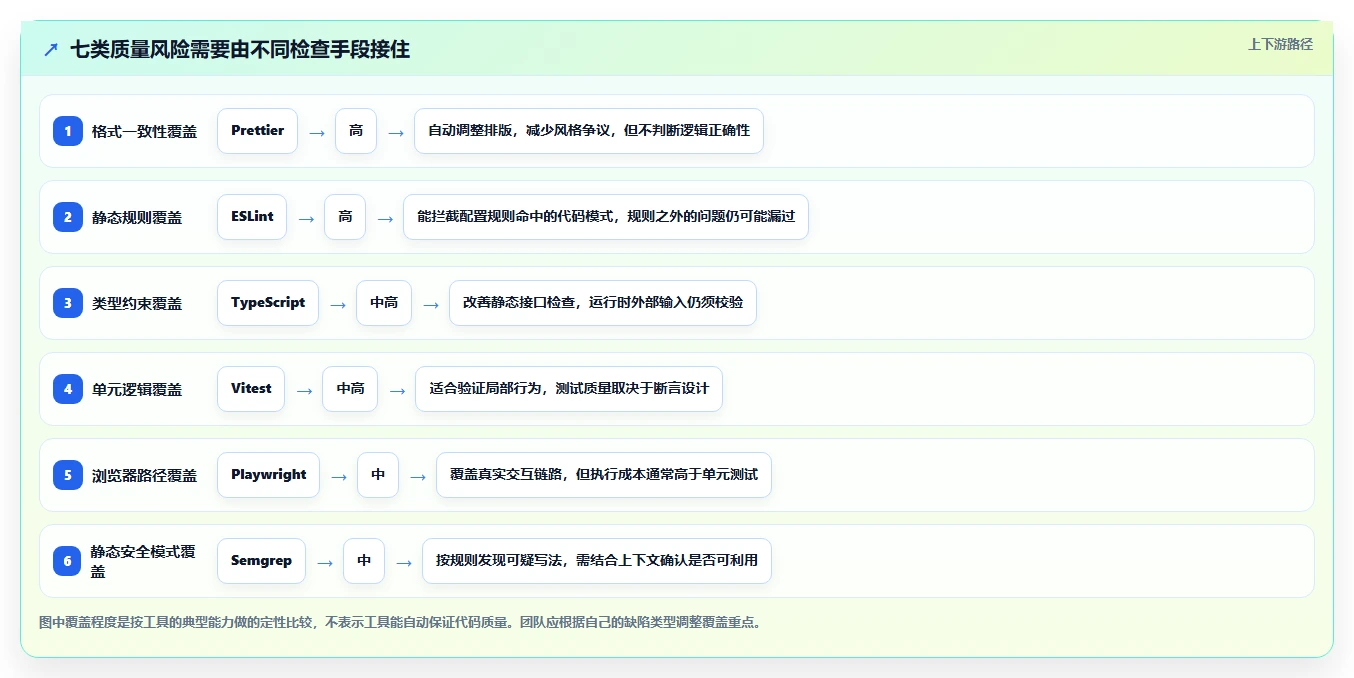The height and width of the screenshot is (678, 1354).
Task: Click the 浏览器路径覆盖 label
Action: click(x=145, y=475)
